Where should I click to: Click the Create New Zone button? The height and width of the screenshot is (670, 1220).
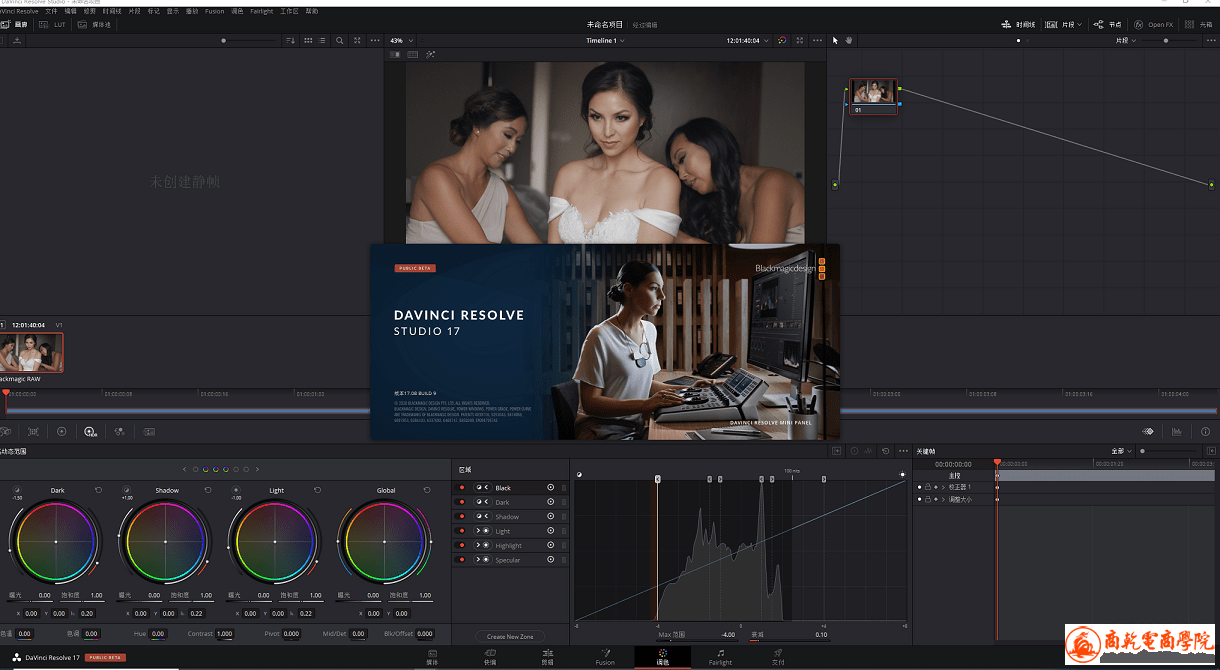[510, 636]
